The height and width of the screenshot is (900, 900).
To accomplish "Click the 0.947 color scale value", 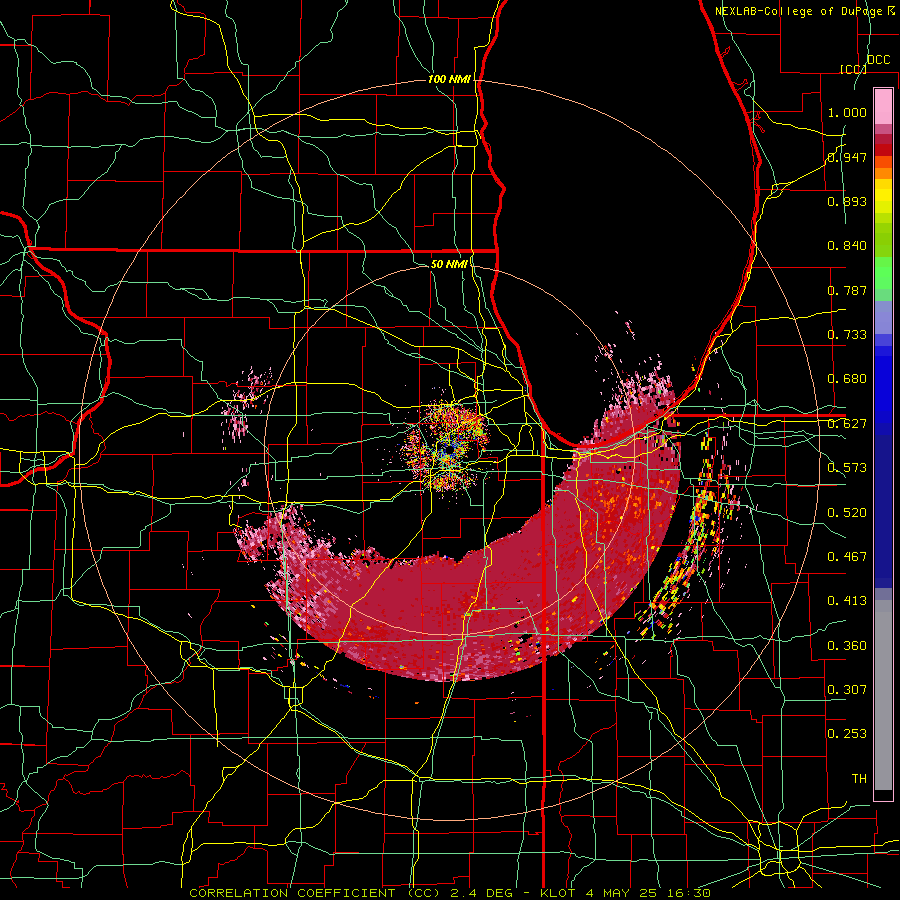I will click(x=847, y=157).
